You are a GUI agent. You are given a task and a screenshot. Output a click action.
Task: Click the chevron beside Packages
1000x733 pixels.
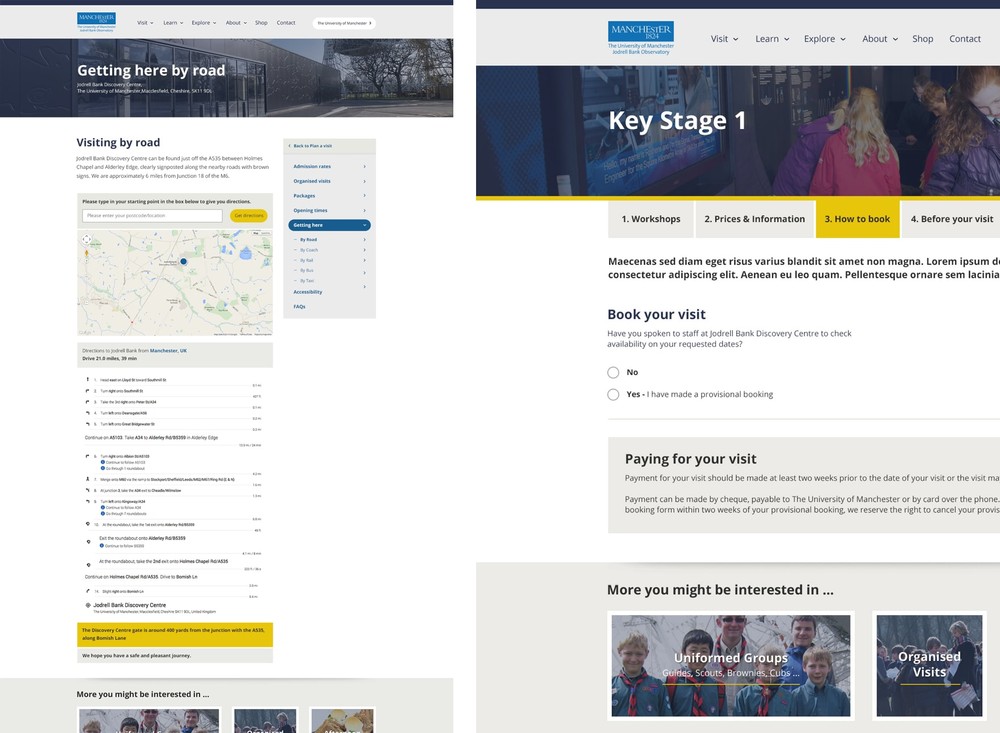(x=365, y=196)
